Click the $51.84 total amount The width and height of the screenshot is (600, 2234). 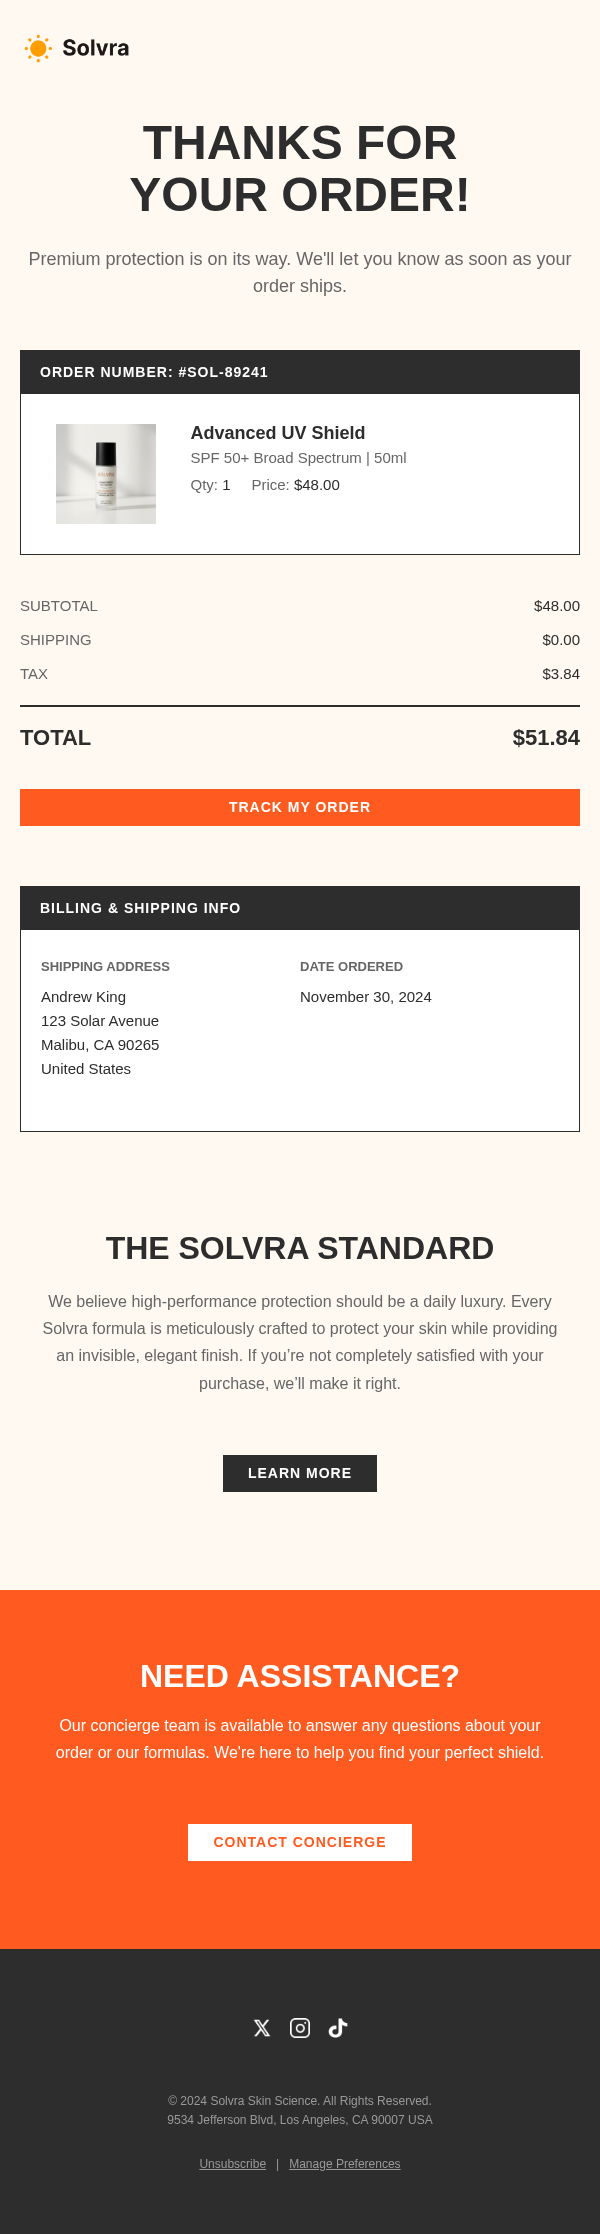tap(546, 738)
